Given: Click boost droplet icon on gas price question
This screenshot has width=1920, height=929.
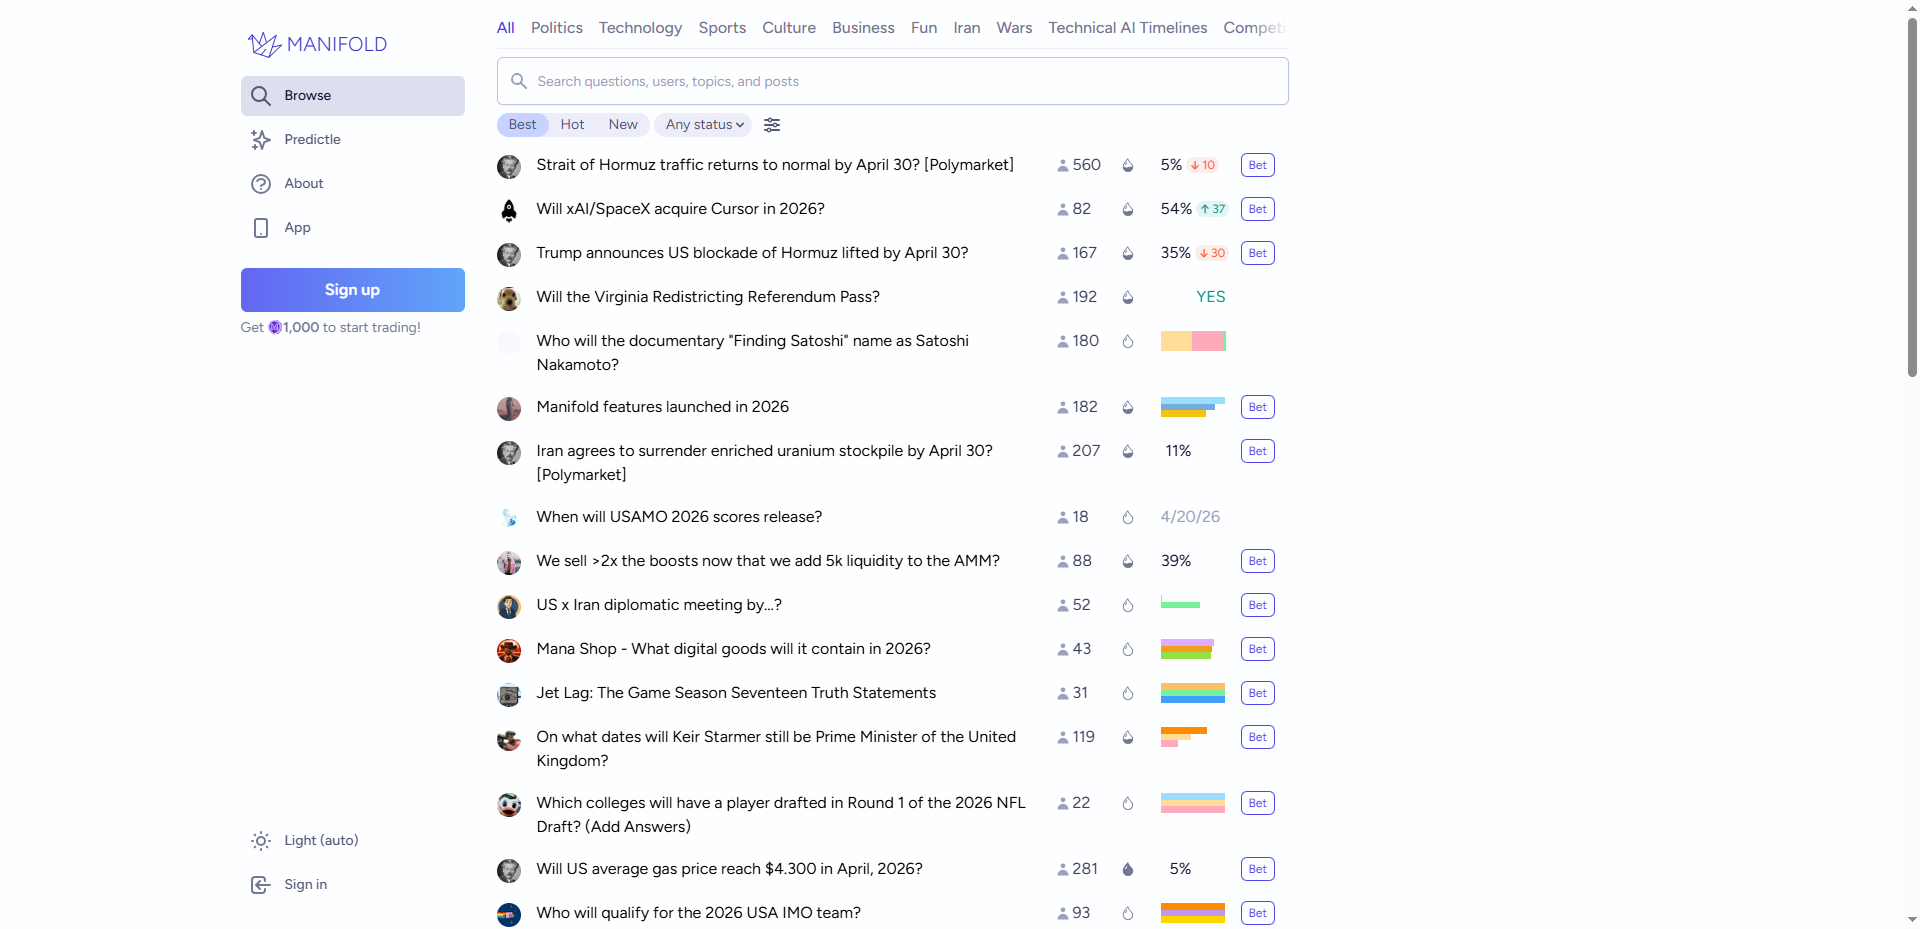Looking at the screenshot, I should point(1127,869).
